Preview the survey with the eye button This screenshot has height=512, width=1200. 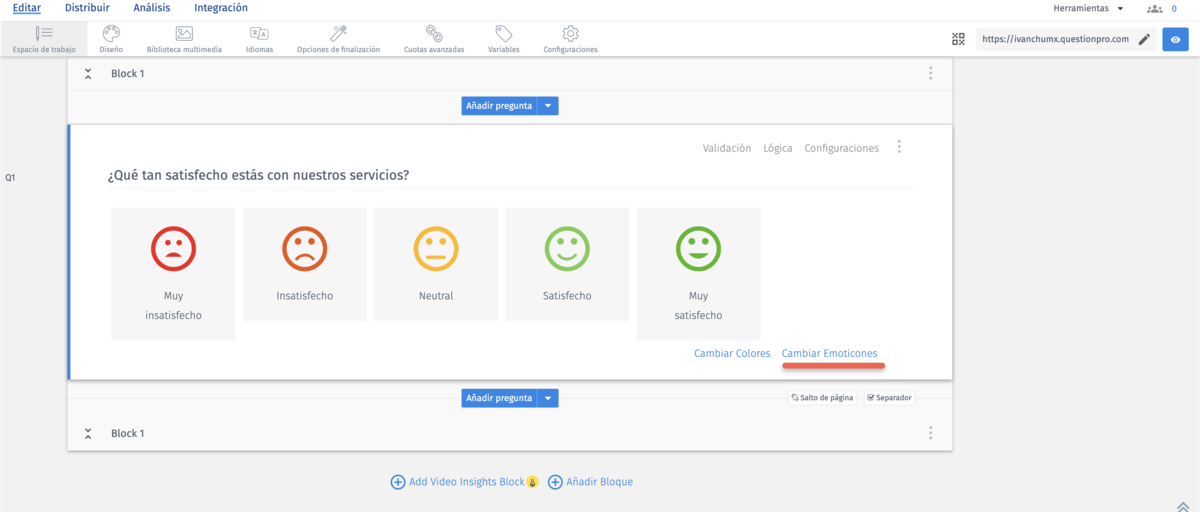(1175, 40)
